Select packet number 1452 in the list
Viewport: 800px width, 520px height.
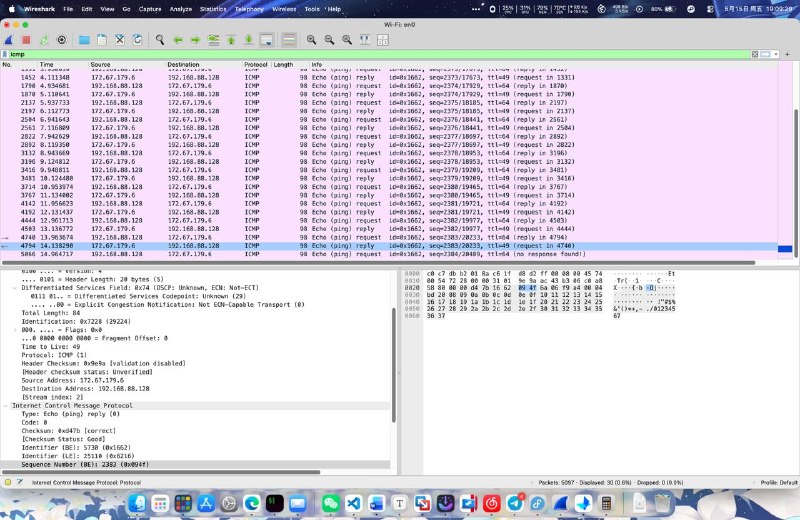(389, 78)
